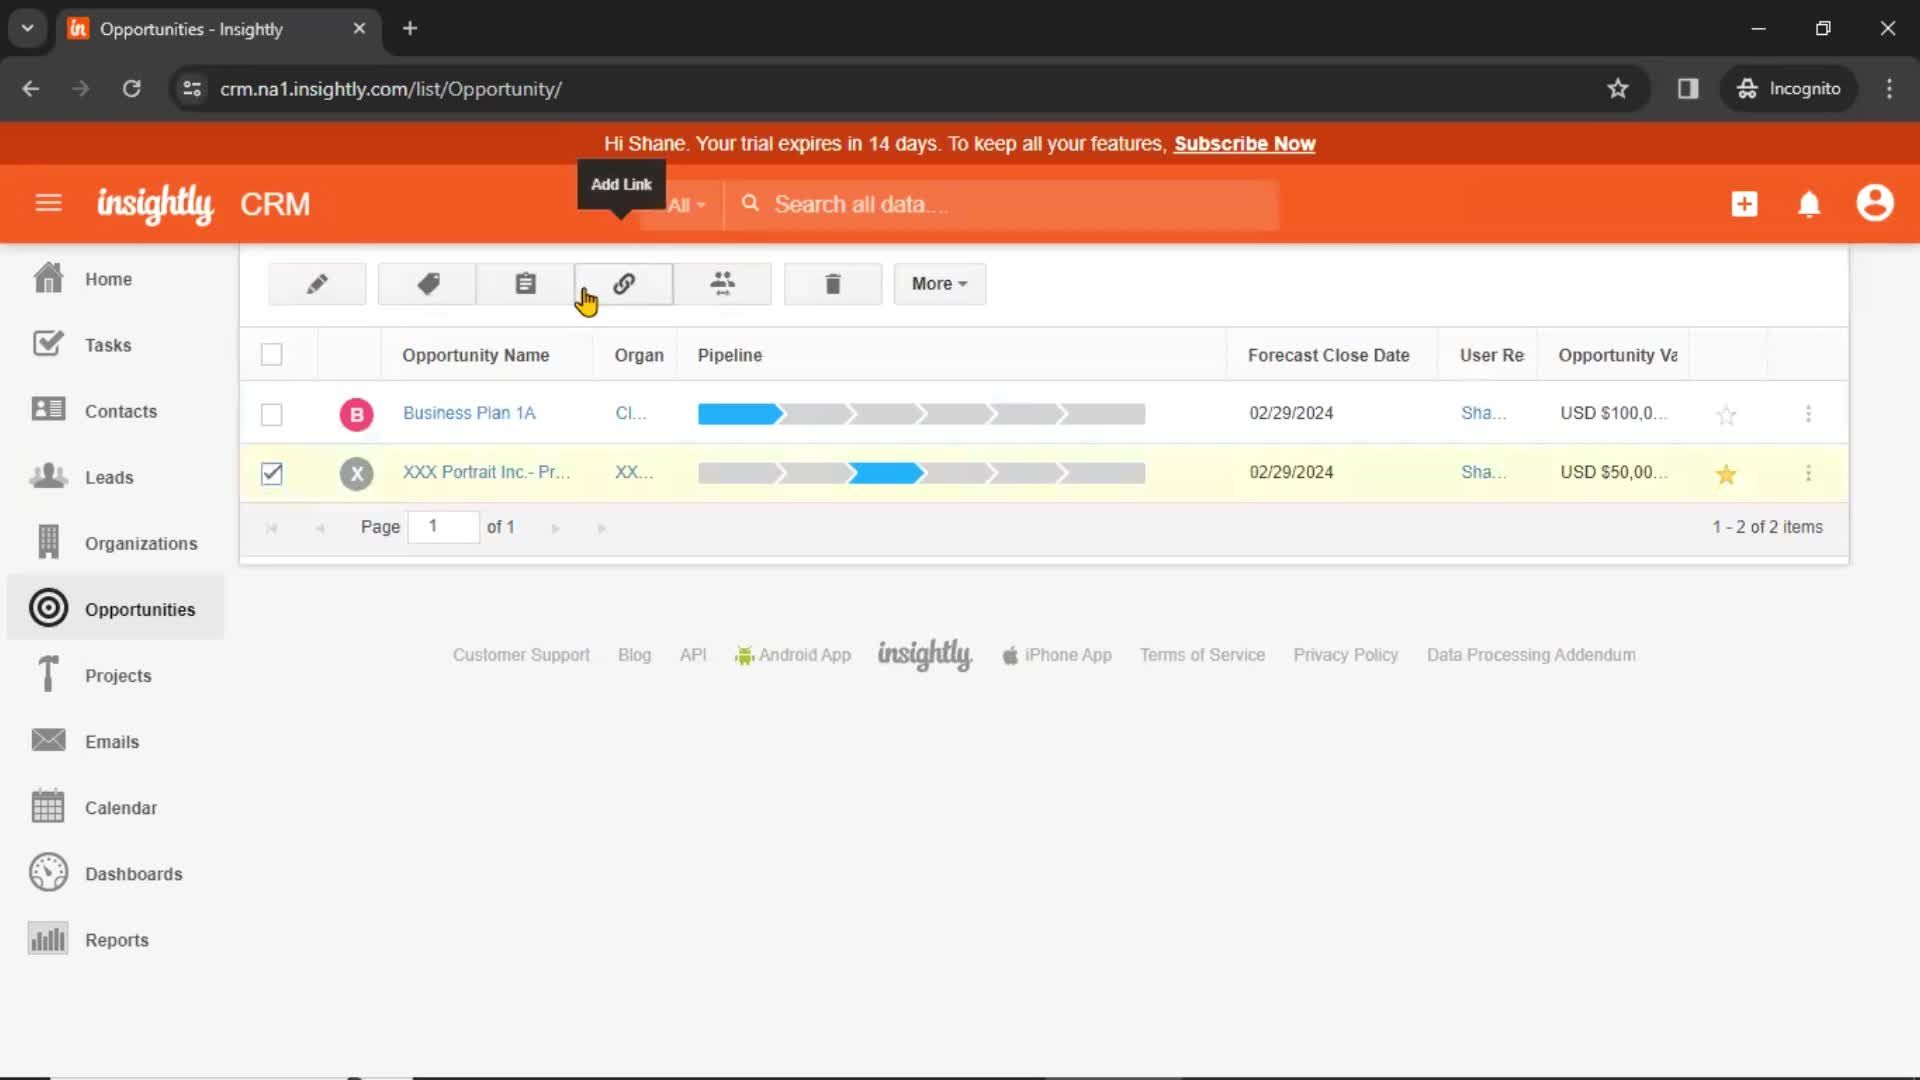1920x1080 pixels.
Task: Click the Terms of Service link
Action: (1202, 655)
